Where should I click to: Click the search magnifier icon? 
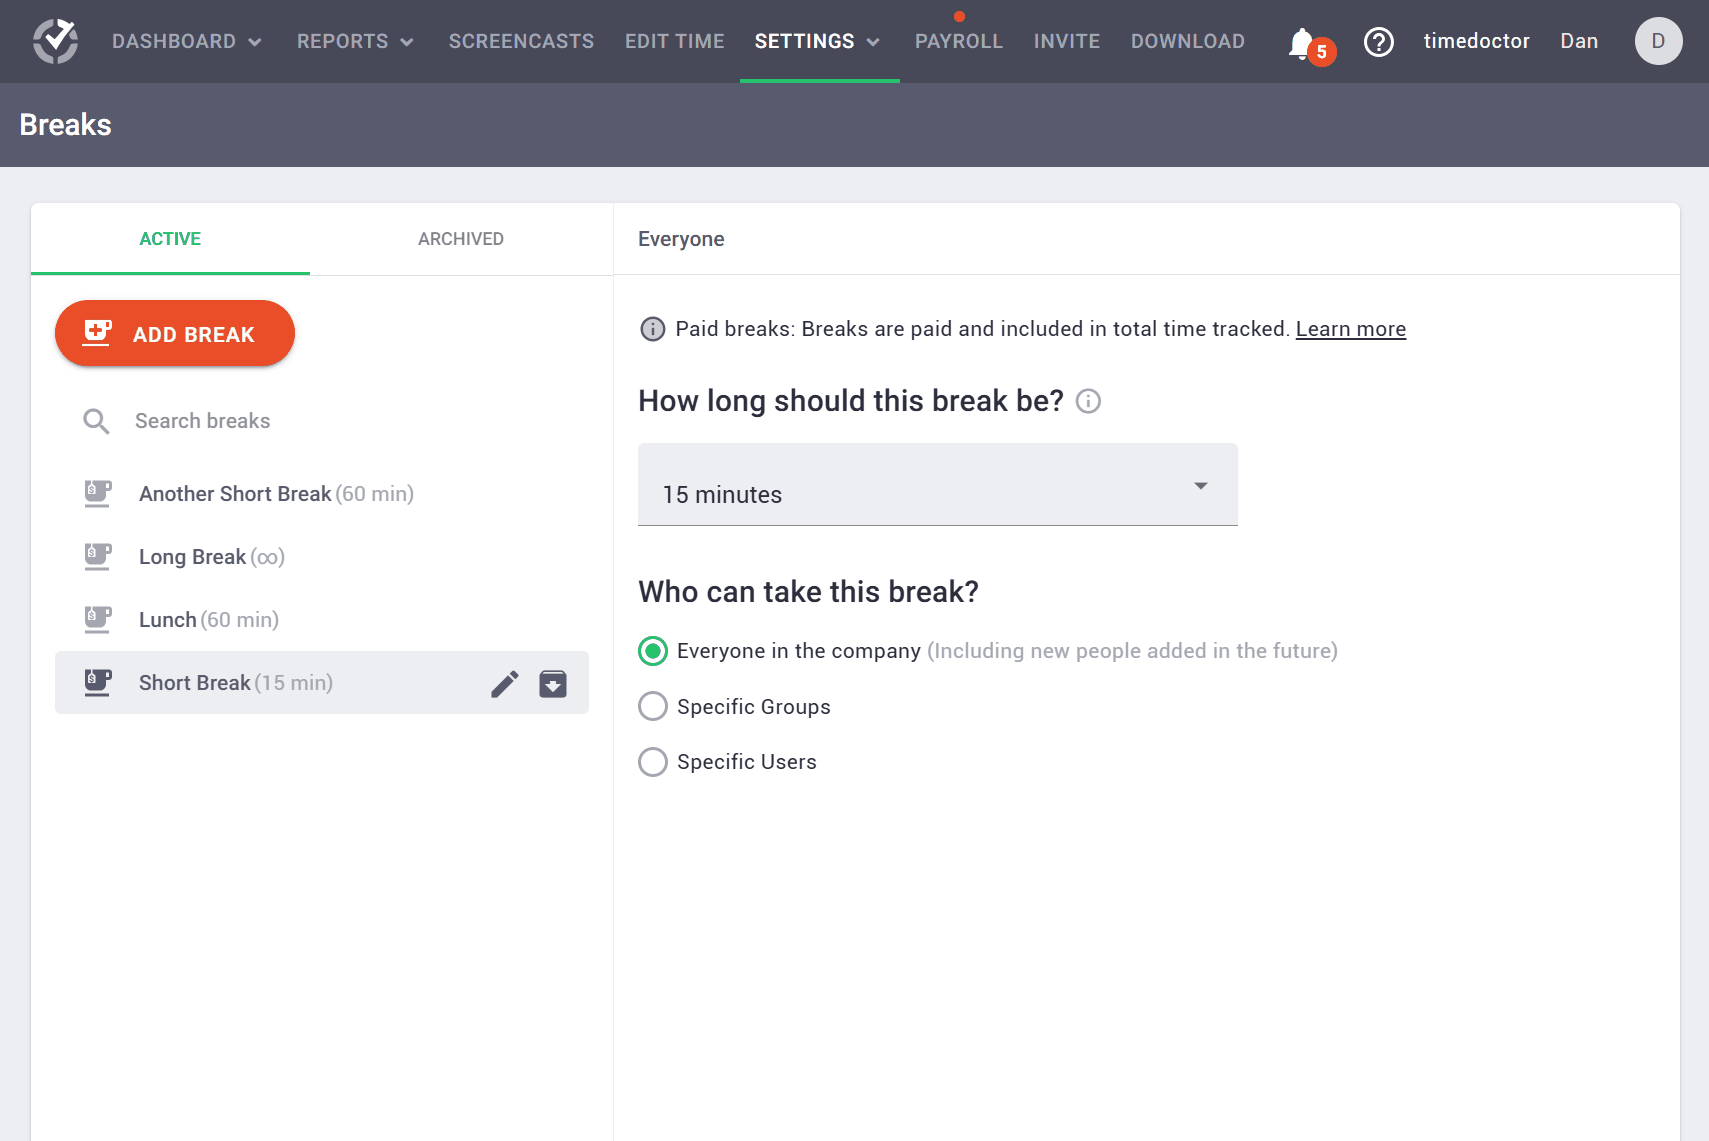[x=96, y=421]
